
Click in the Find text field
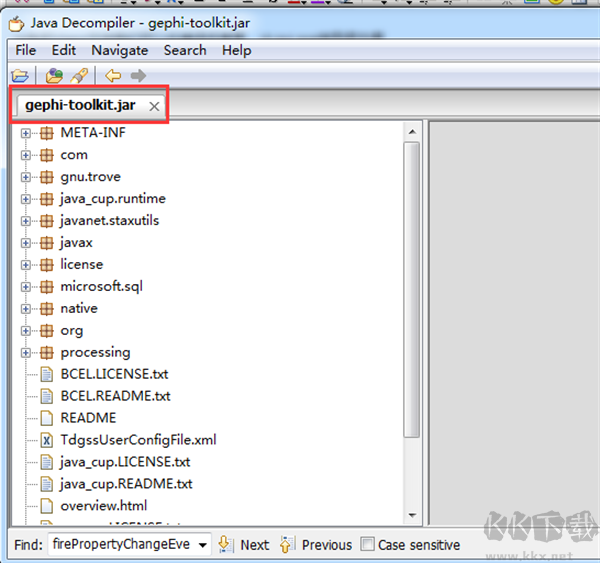(122, 544)
